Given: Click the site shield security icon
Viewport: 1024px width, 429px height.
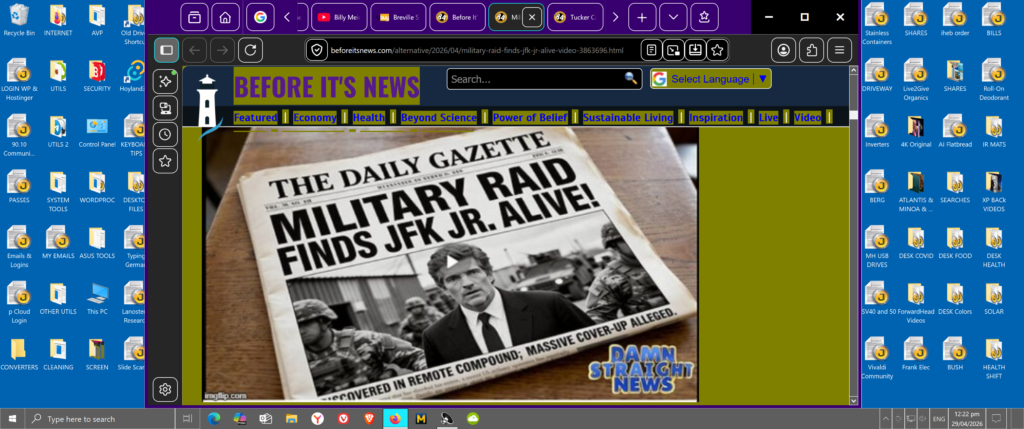Looking at the screenshot, I should 317,50.
